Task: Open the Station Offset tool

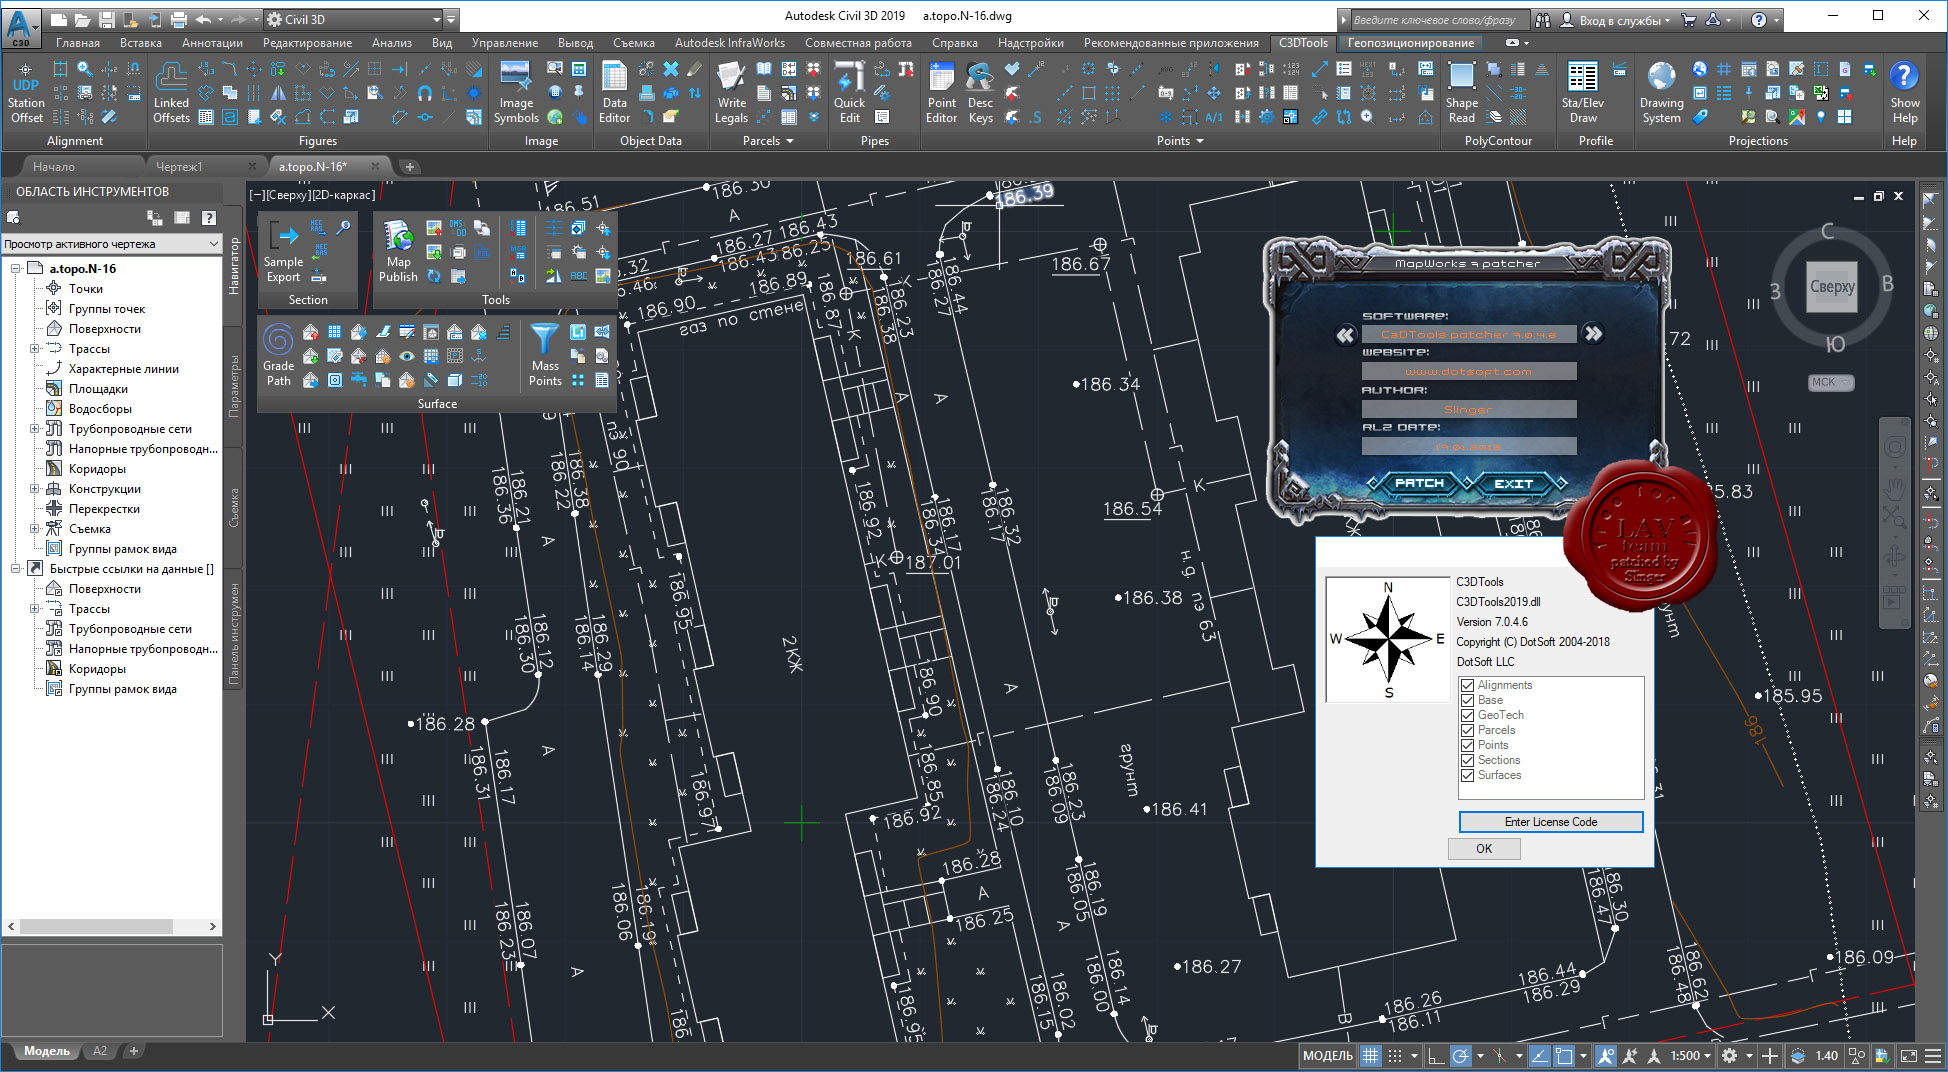Action: click(x=26, y=92)
